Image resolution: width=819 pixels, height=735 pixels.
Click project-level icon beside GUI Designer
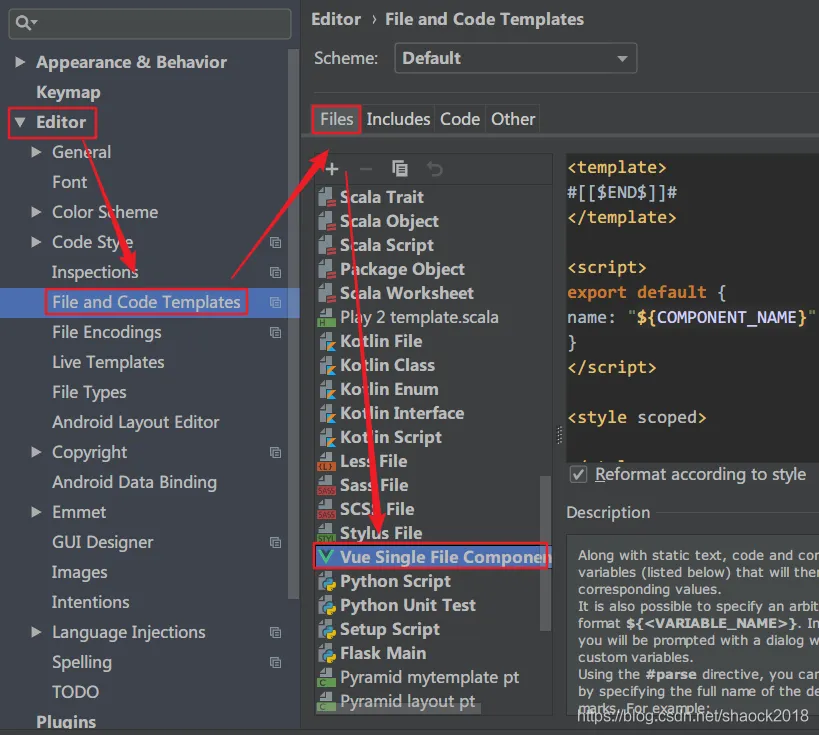pyautogui.click(x=275, y=543)
